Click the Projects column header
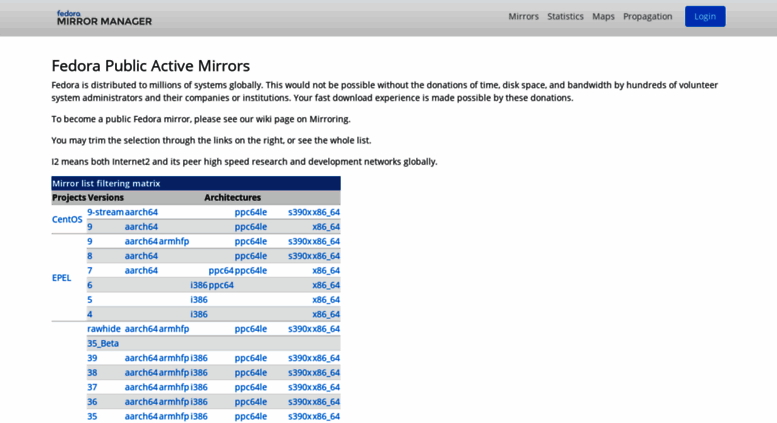The image size is (777, 423). 69,198
